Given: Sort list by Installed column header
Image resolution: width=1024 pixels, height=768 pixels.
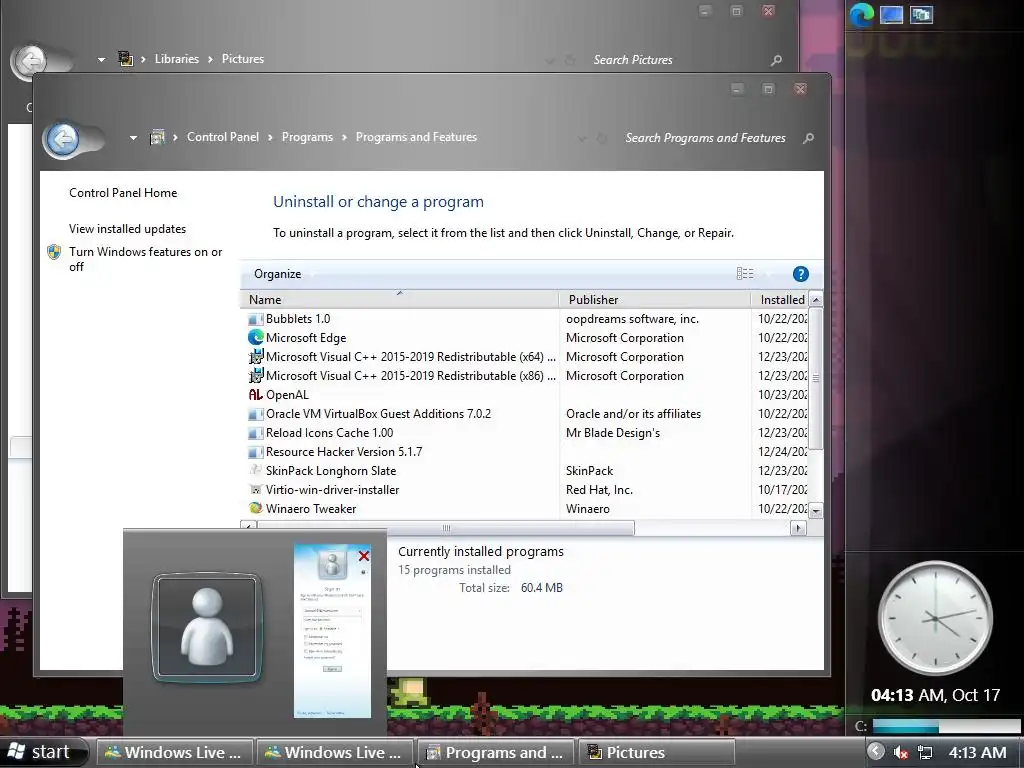Looking at the screenshot, I should 780,299.
